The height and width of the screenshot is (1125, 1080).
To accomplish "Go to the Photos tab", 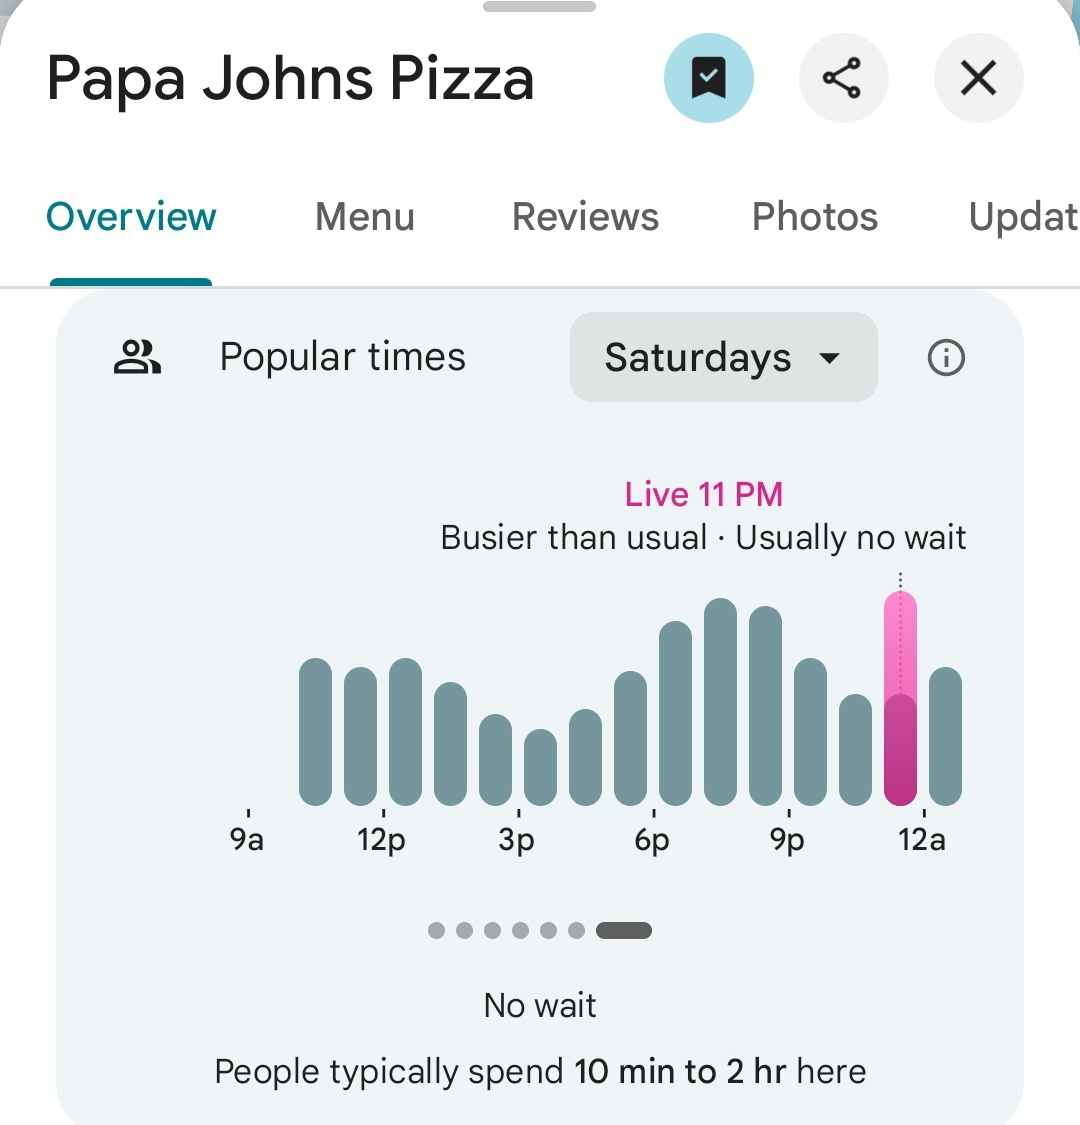I will click(x=814, y=217).
